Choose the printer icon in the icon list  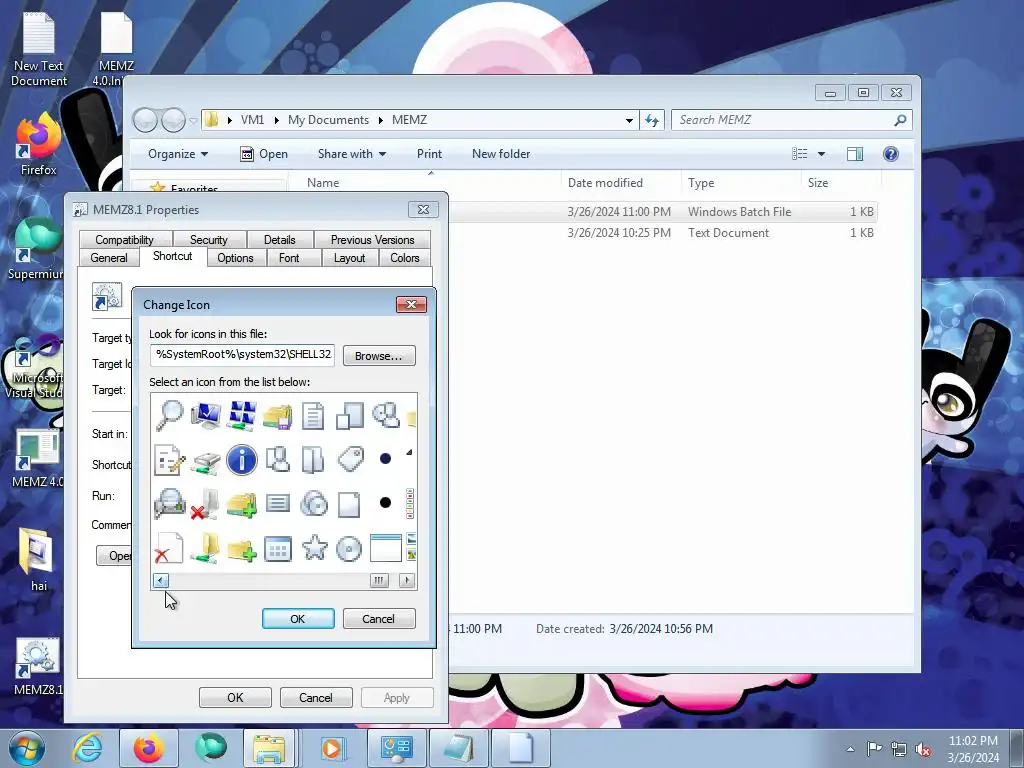[x=170, y=504]
